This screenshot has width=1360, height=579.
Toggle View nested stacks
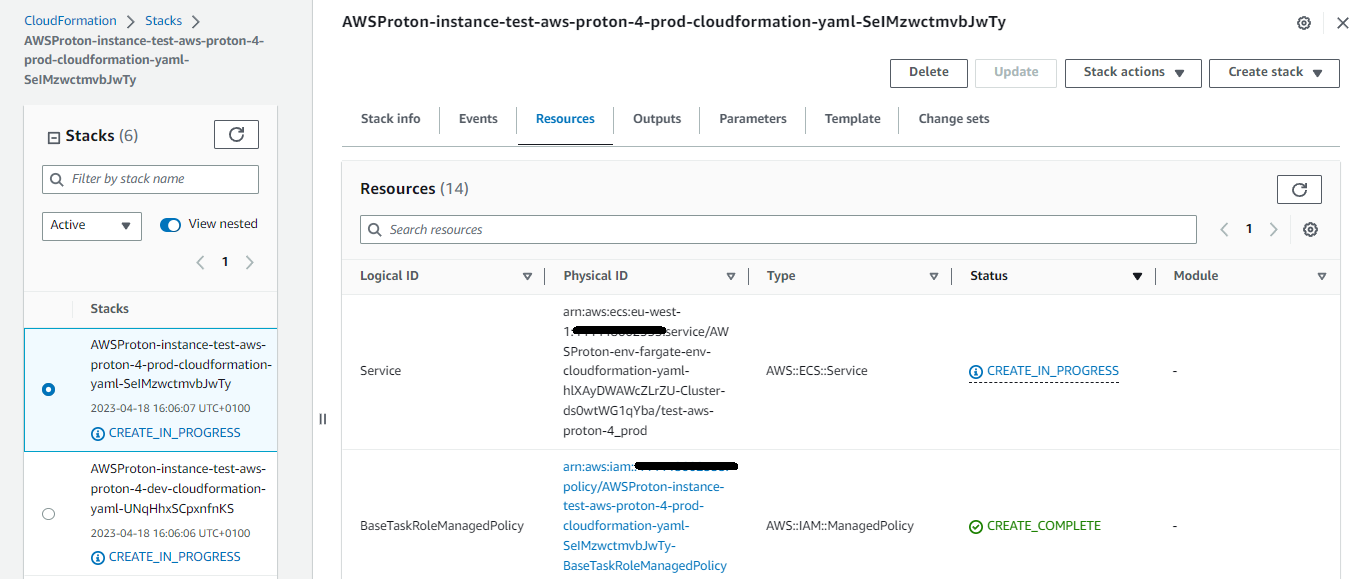coord(170,224)
